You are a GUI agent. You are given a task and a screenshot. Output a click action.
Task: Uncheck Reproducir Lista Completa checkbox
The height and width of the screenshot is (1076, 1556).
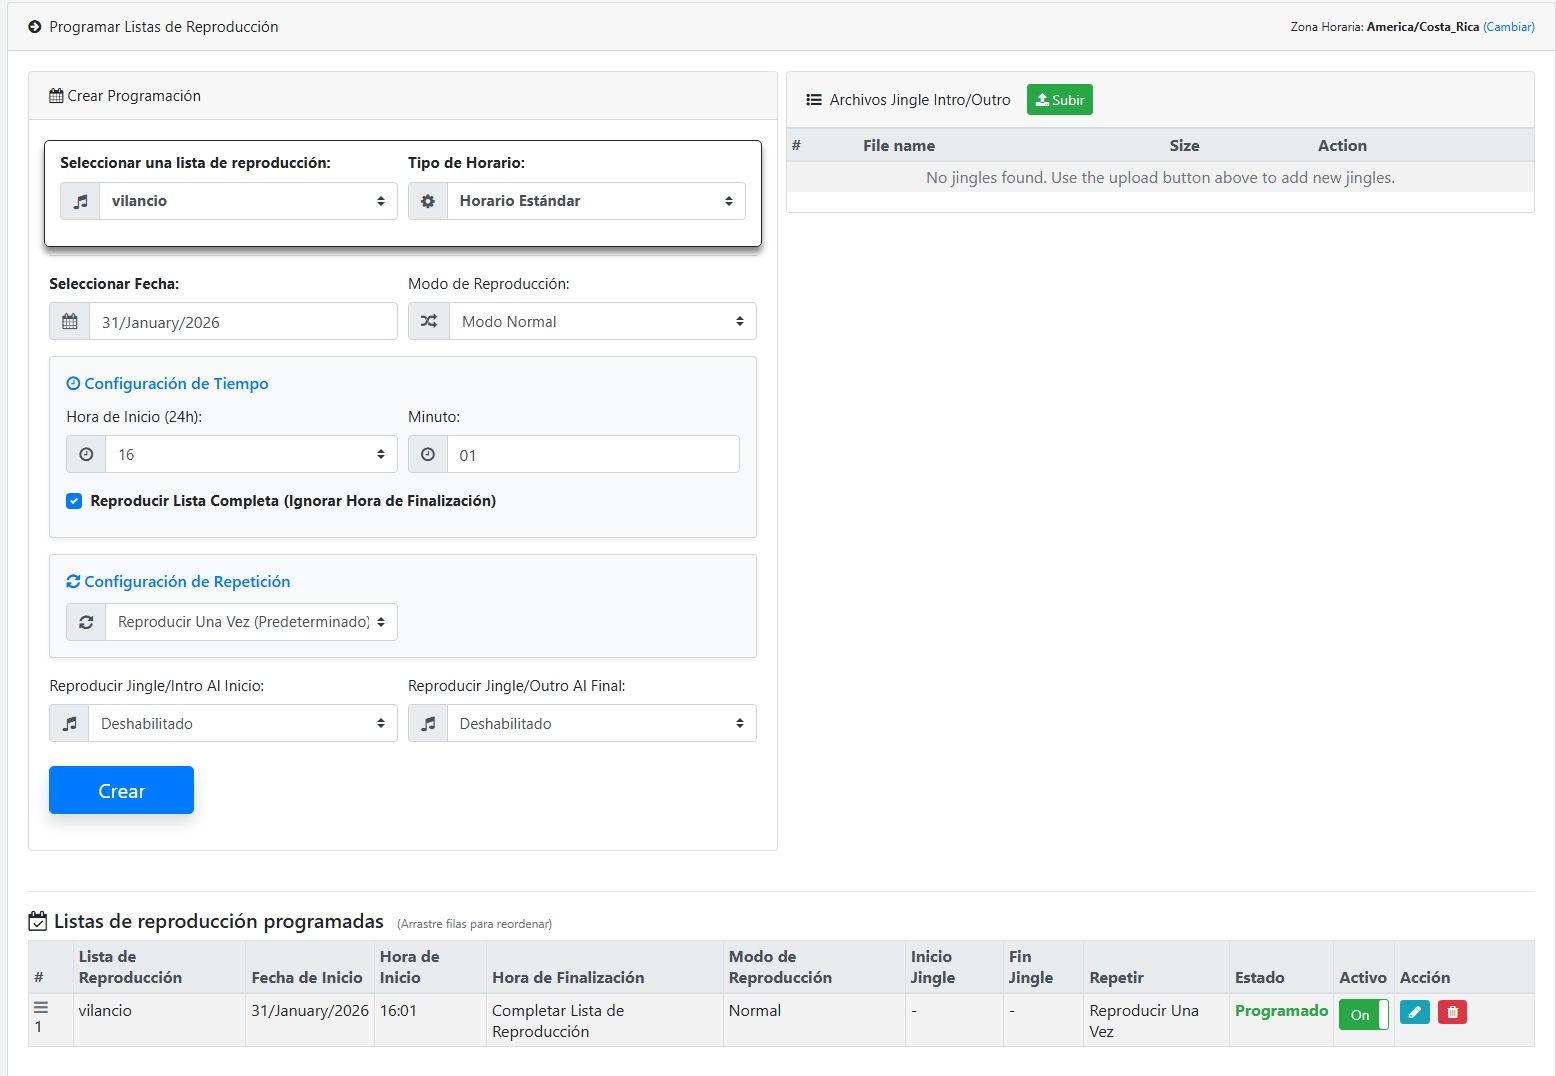(x=74, y=501)
